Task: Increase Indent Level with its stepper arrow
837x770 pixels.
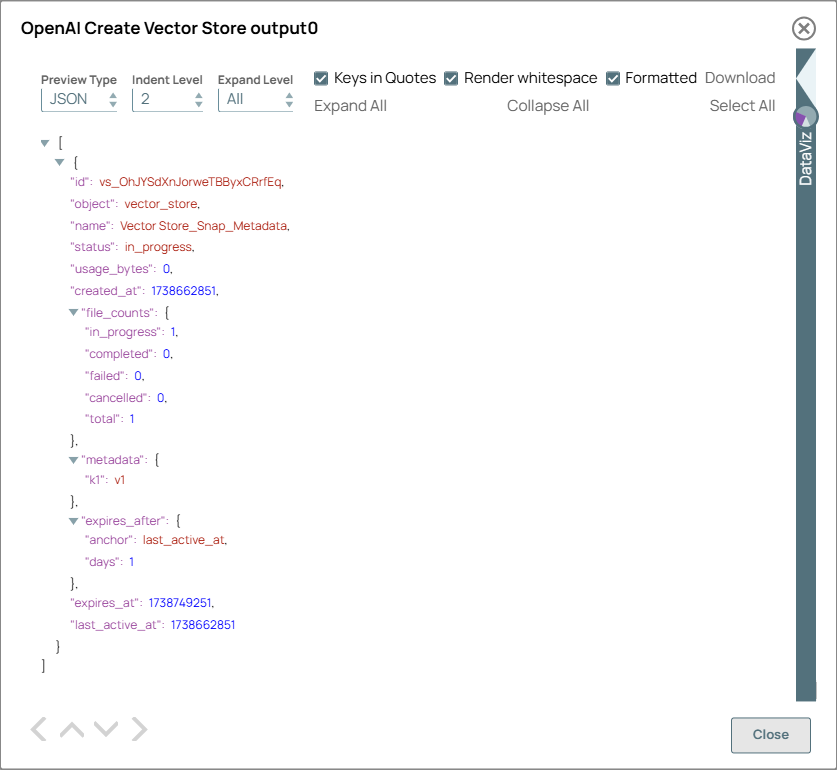Action: [197, 94]
